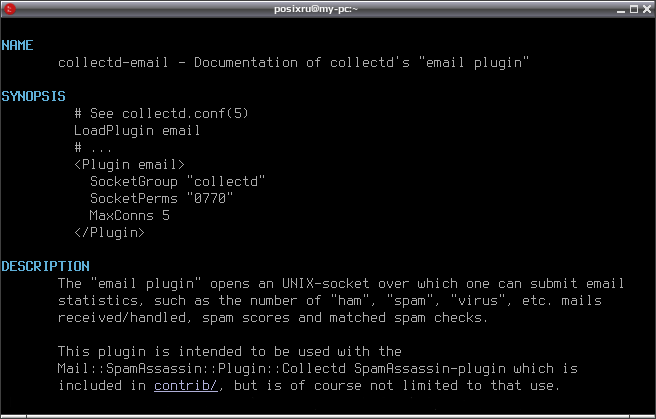Click the opening <Plugin email> tag
This screenshot has height=419, width=656.
coord(129,164)
